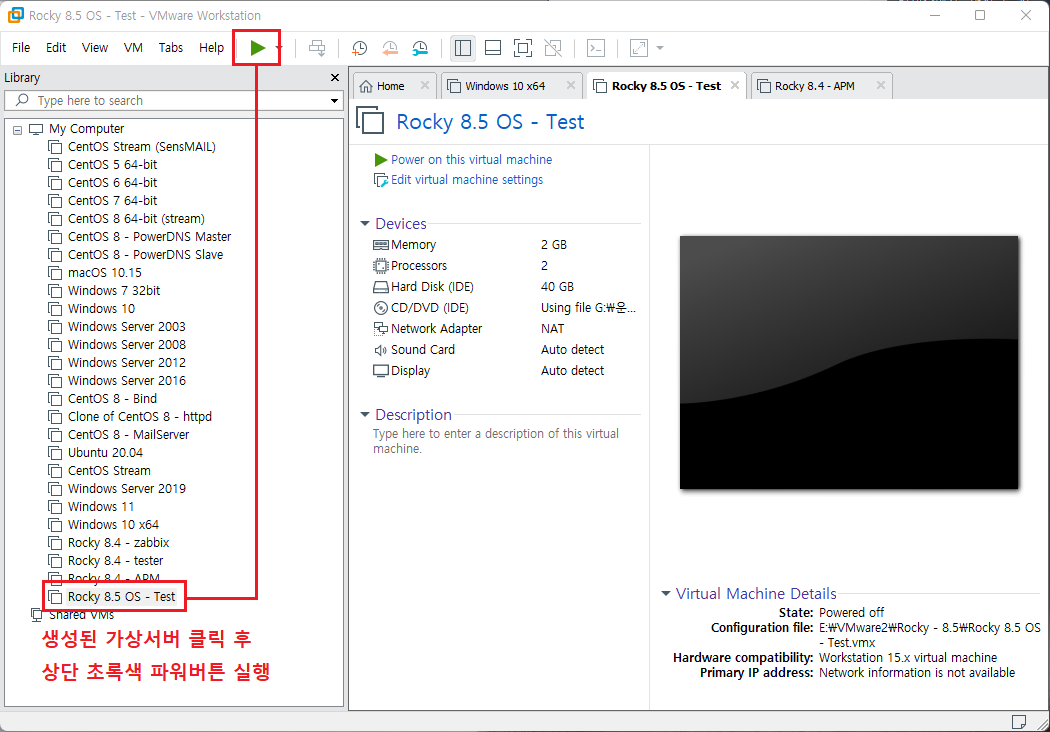Close the Rocky 8.5 OS - Test tab
1050x732 pixels.
click(735, 85)
